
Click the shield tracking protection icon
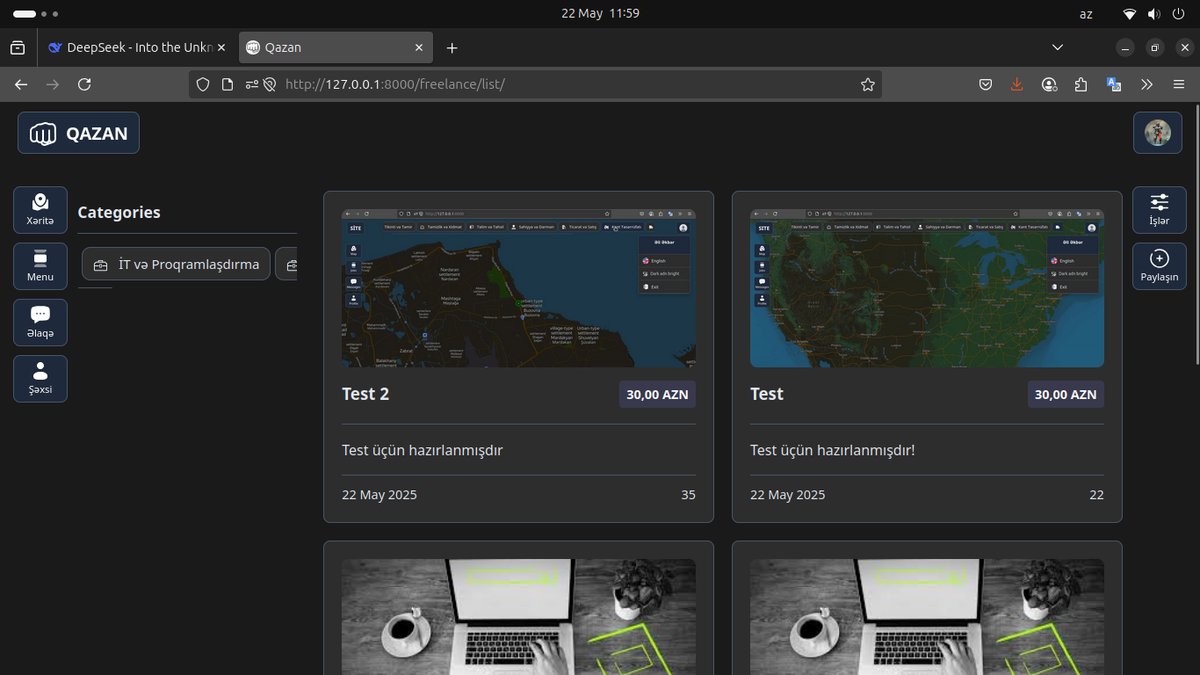[x=203, y=85]
